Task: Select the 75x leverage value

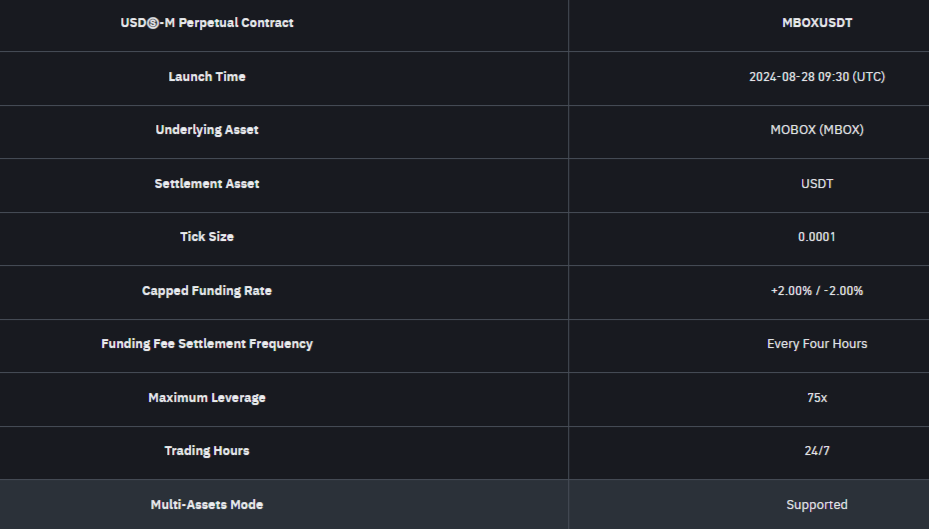Action: [x=817, y=398]
